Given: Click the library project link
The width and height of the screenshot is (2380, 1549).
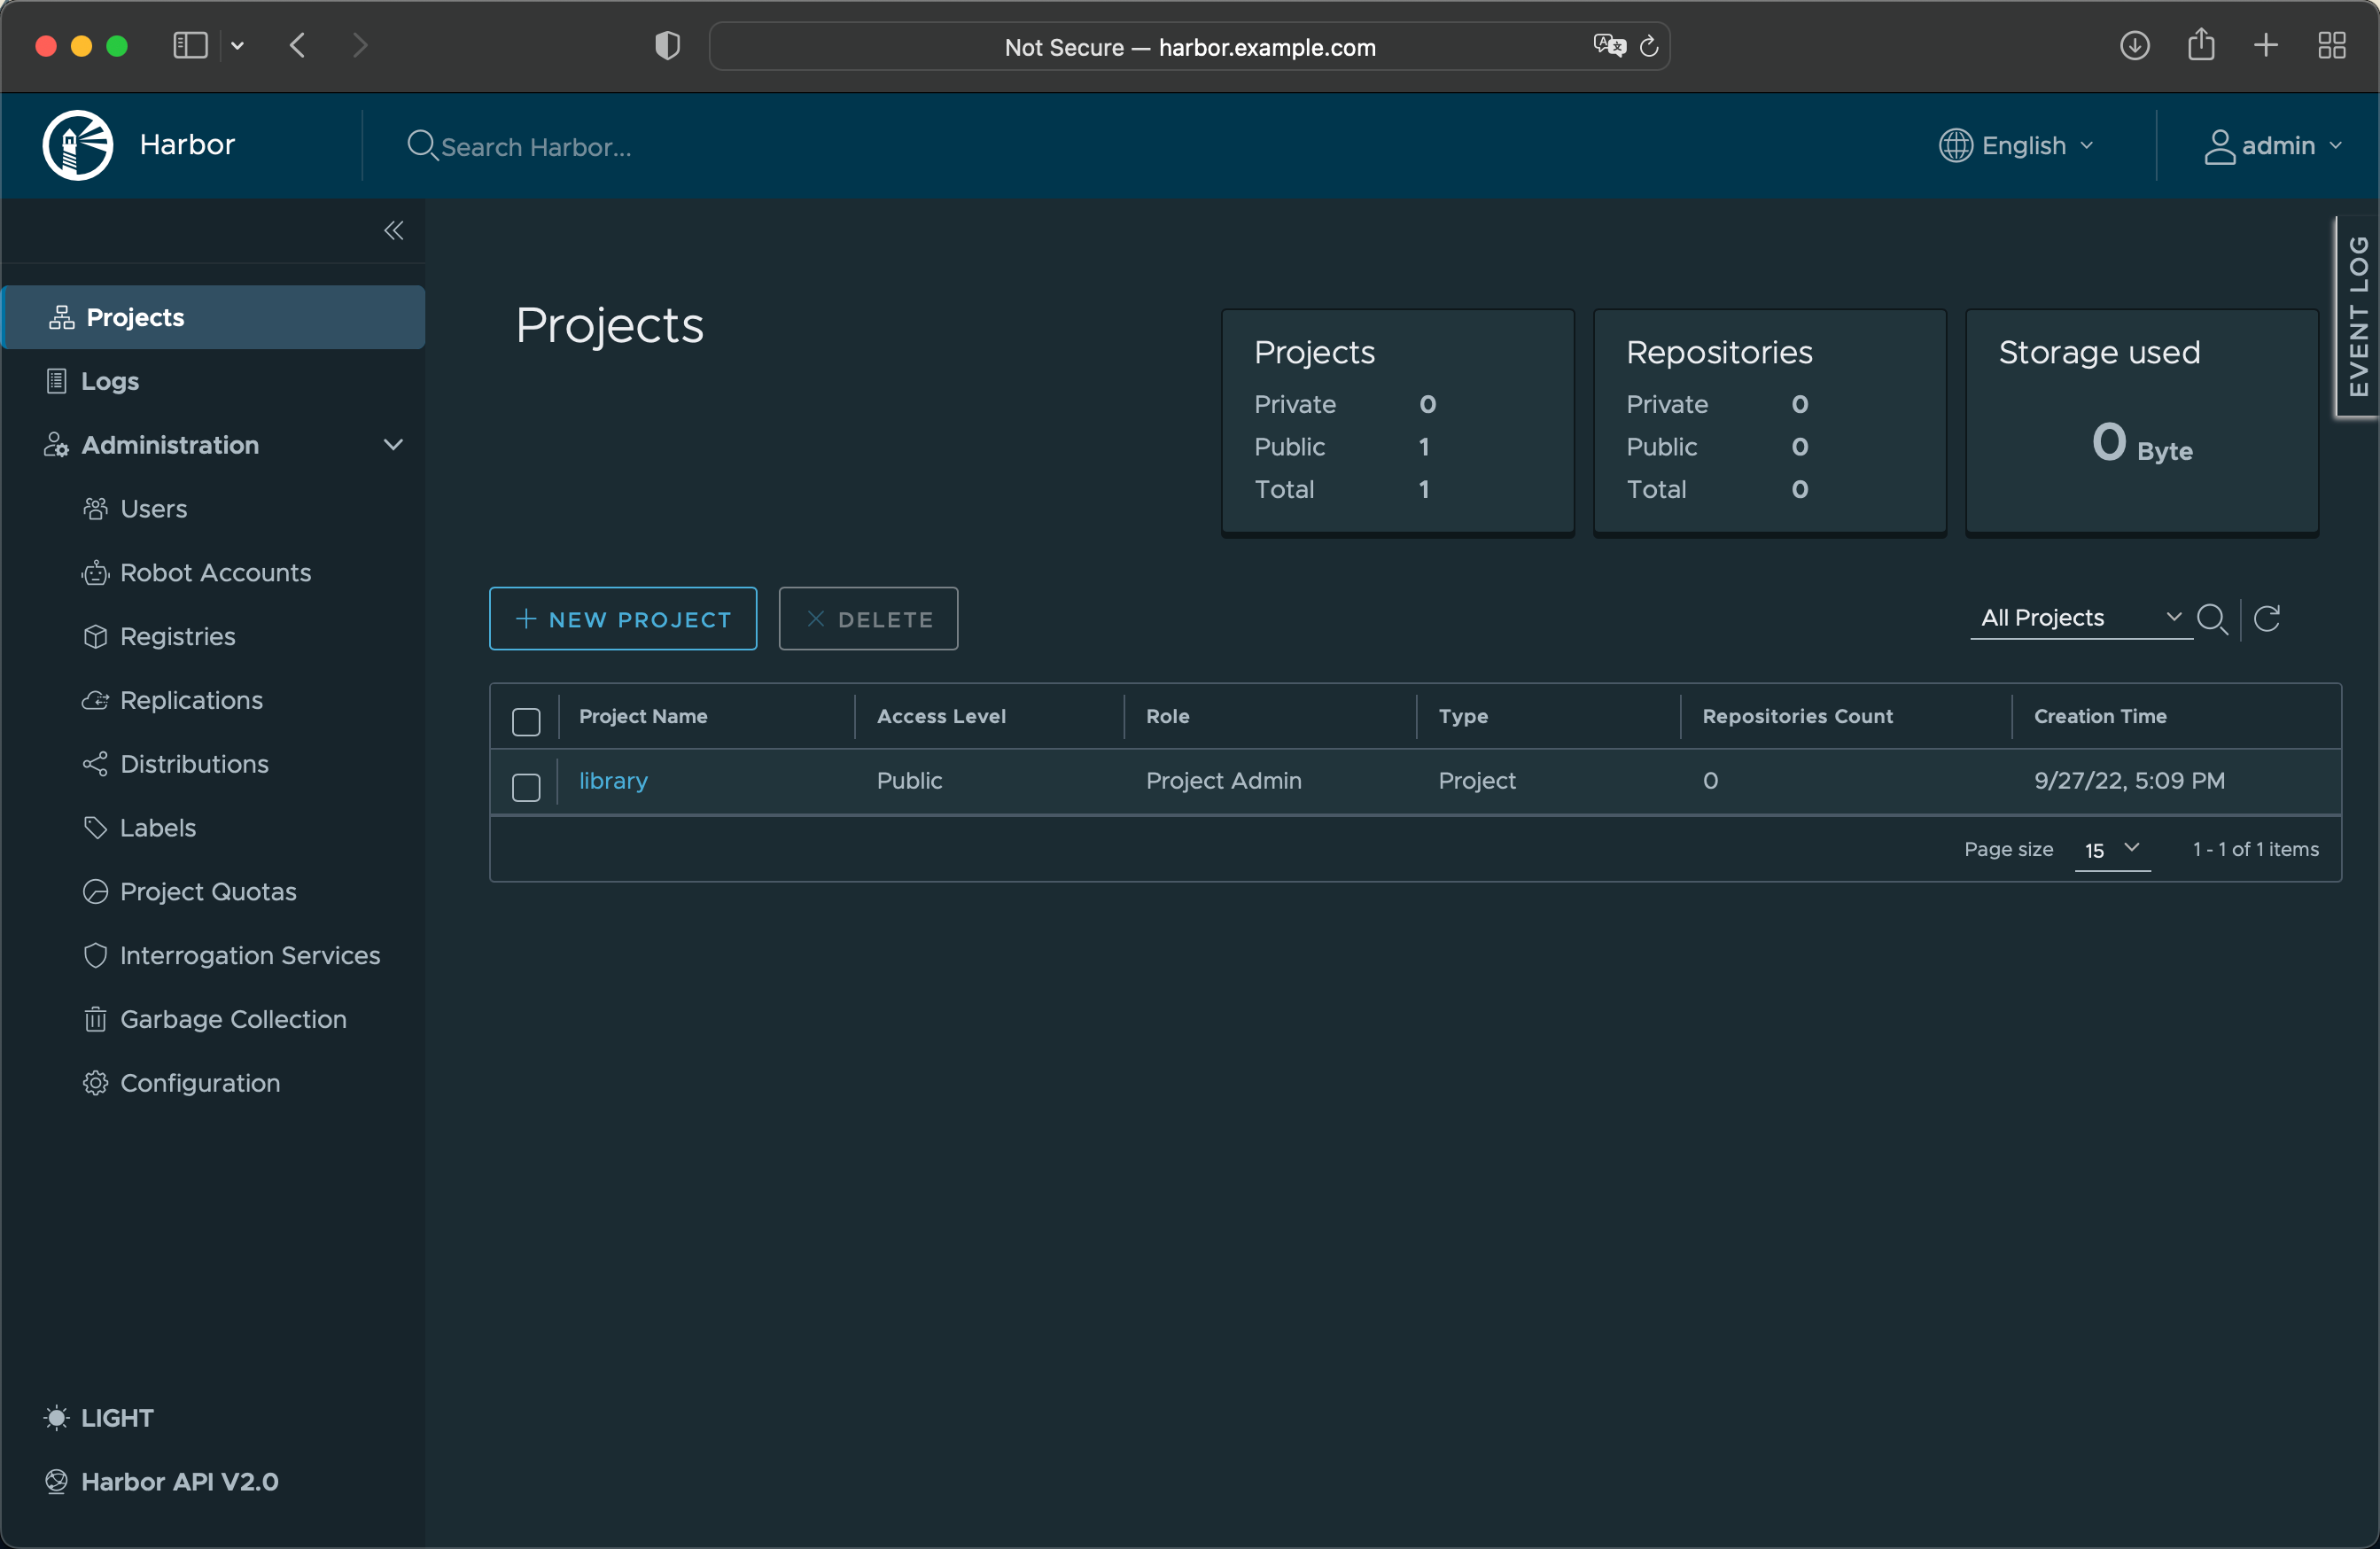Looking at the screenshot, I should 612,779.
